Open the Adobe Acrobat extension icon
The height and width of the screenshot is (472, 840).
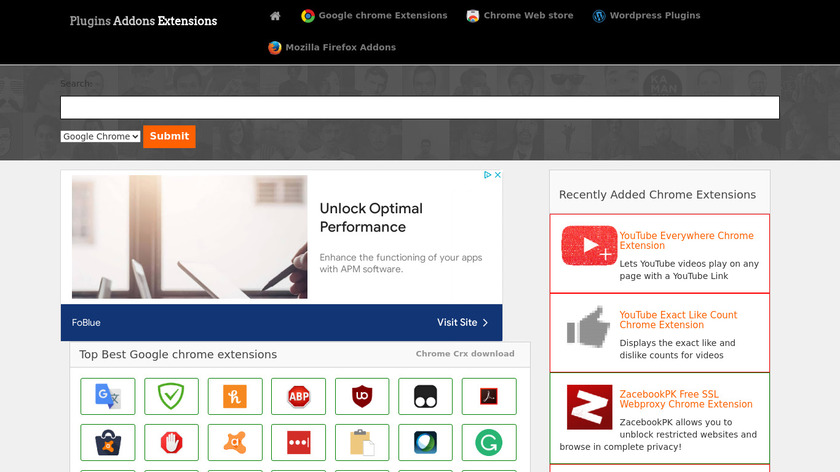[489, 396]
